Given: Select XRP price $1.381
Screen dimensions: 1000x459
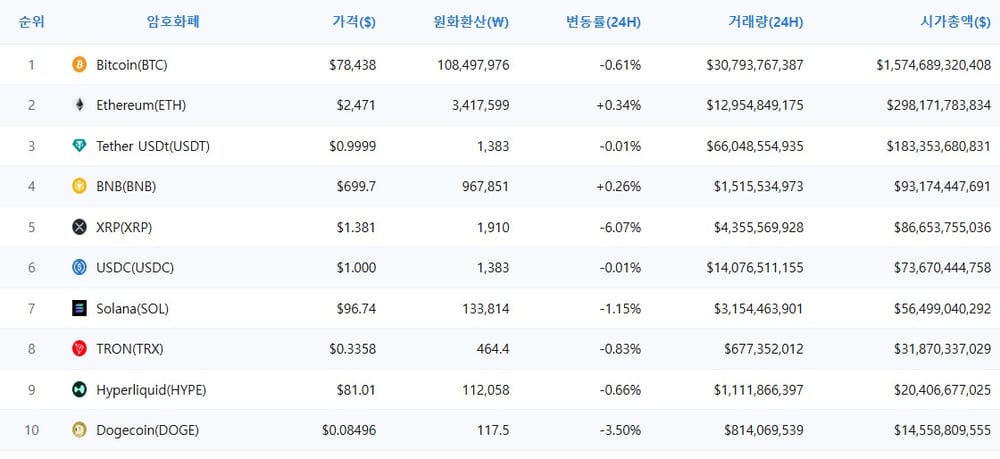Looking at the screenshot, I should click(357, 228).
